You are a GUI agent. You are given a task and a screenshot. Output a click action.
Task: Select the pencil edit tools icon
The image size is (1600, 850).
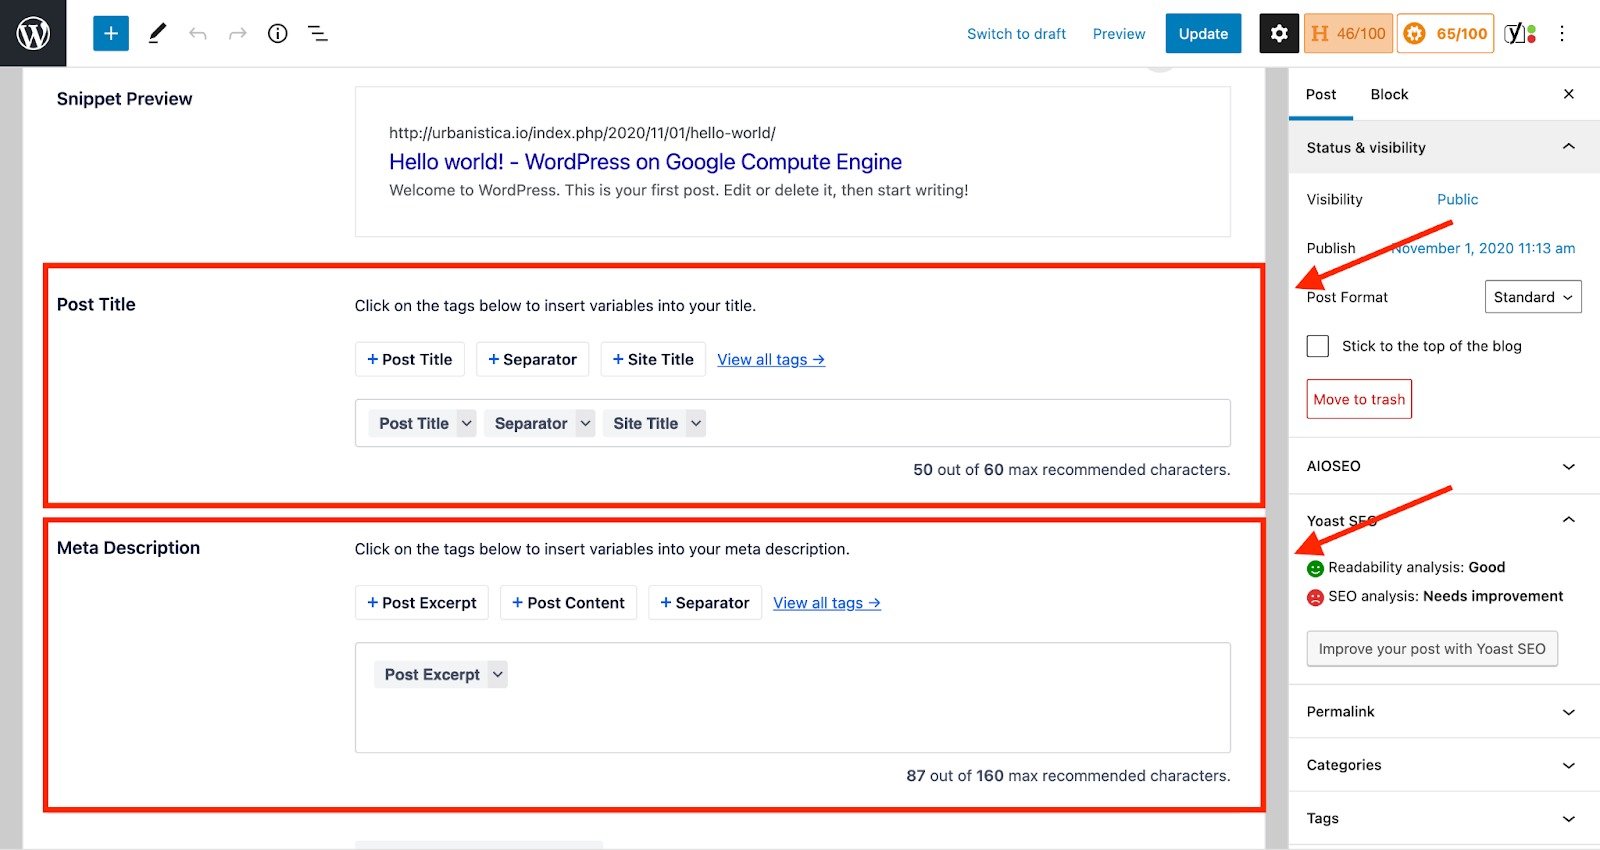[157, 33]
